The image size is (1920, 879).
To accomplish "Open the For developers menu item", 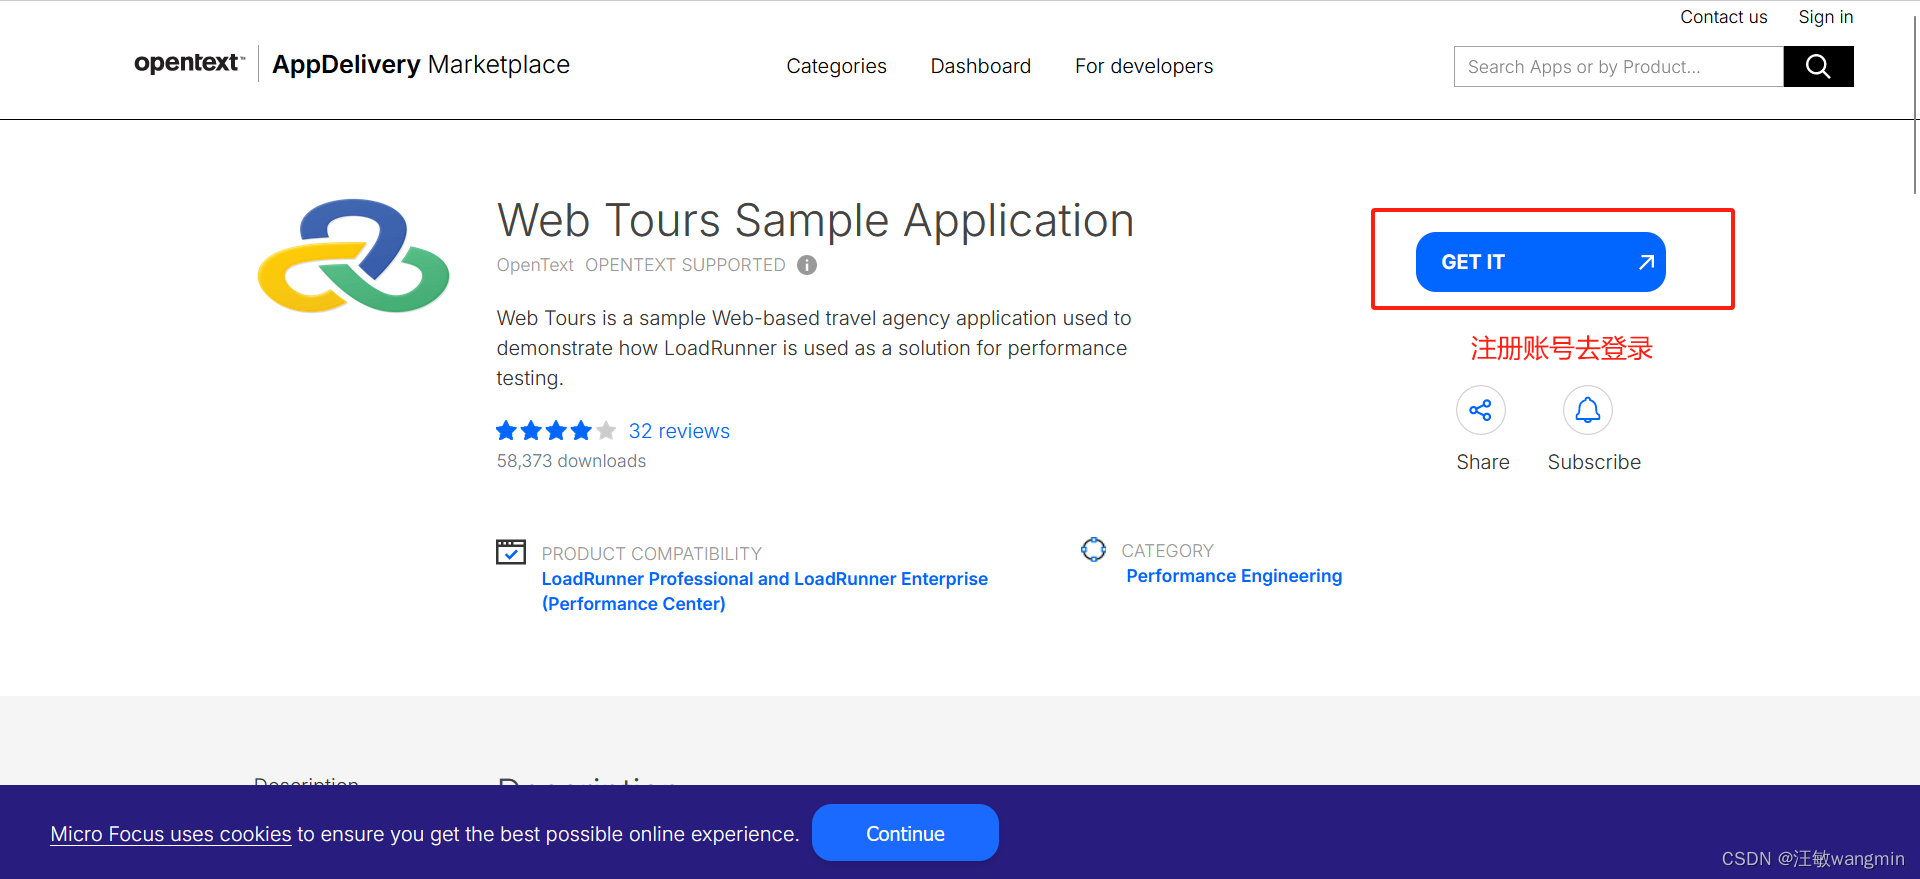I will tap(1144, 66).
